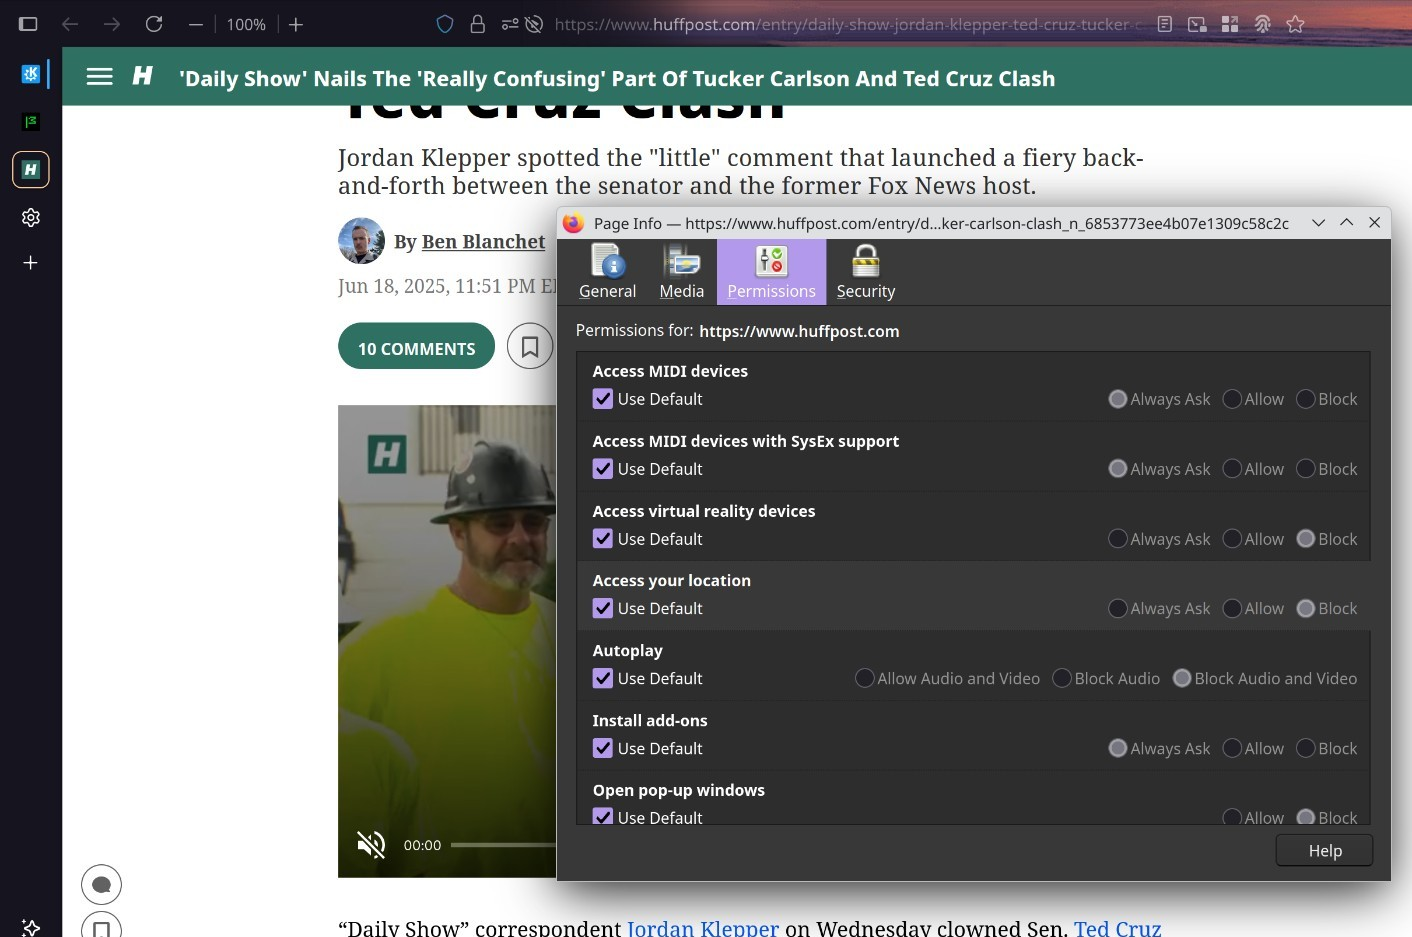1412x937 pixels.
Task: Toggle reader view icon
Action: click(x=1165, y=24)
